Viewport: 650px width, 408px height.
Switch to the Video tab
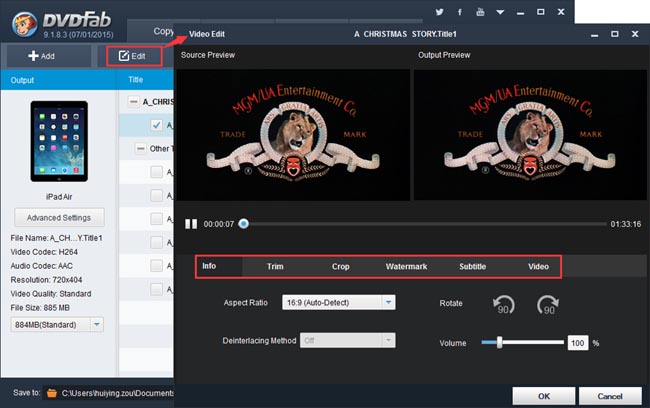[x=538, y=267]
